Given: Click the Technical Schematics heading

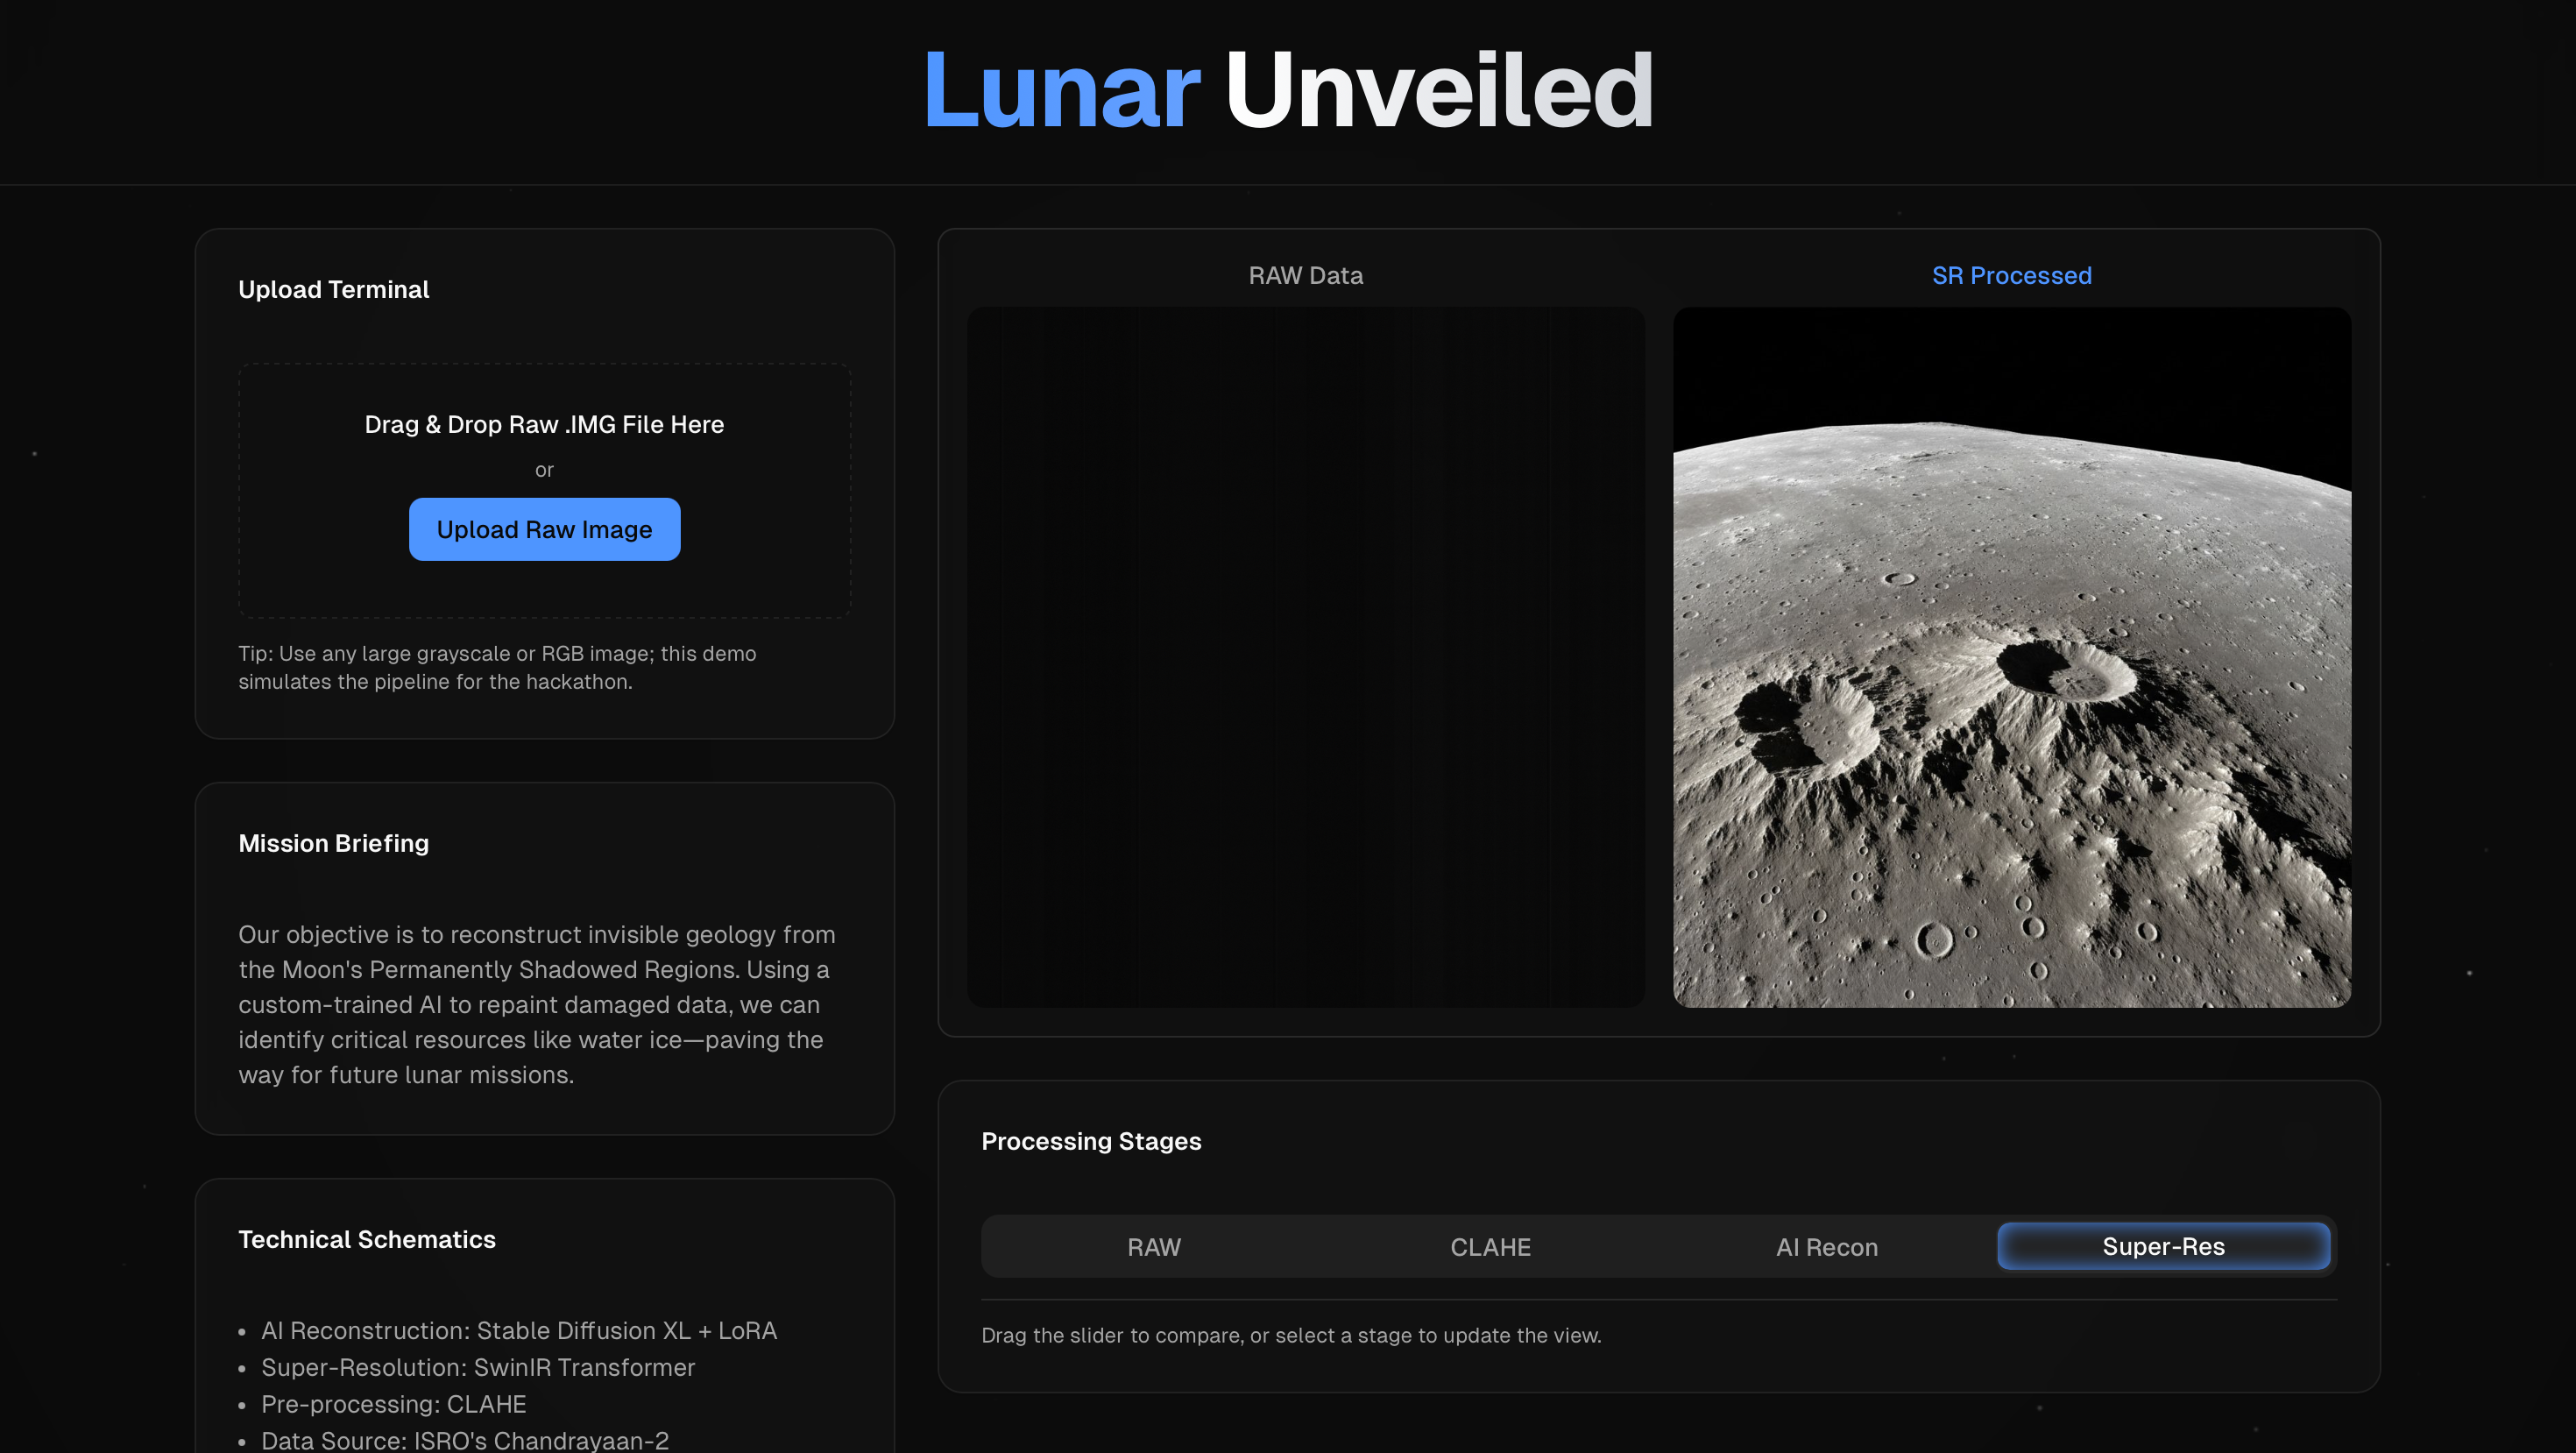Looking at the screenshot, I should 366,1239.
